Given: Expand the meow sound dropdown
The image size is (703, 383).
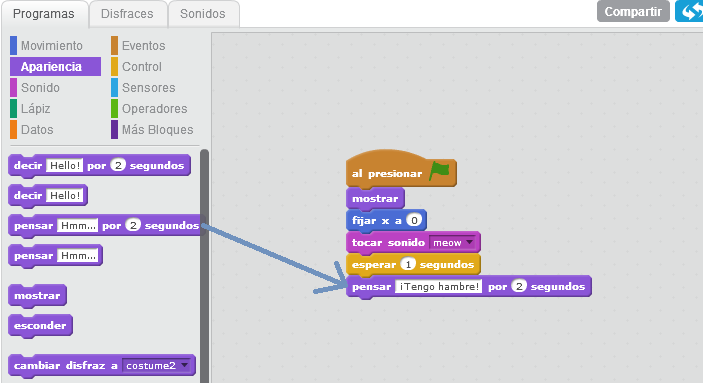Looking at the screenshot, I should [x=453, y=243].
